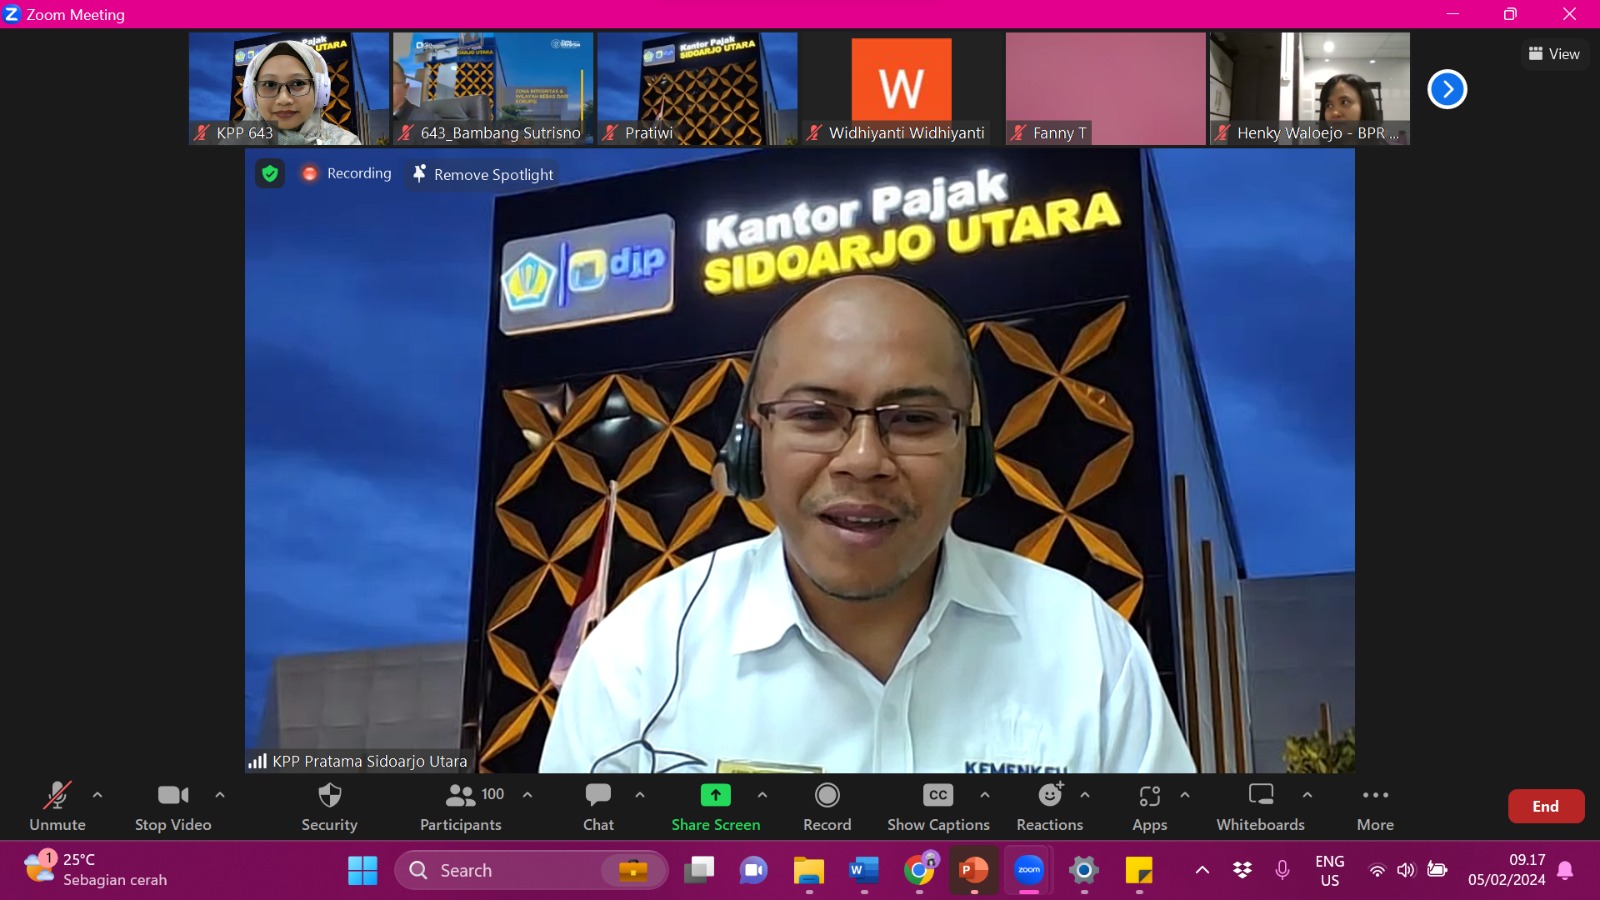Viewport: 1600px width, 900px height.
Task: Select Henky Waloejo's video thumbnail
Action: pos(1309,88)
